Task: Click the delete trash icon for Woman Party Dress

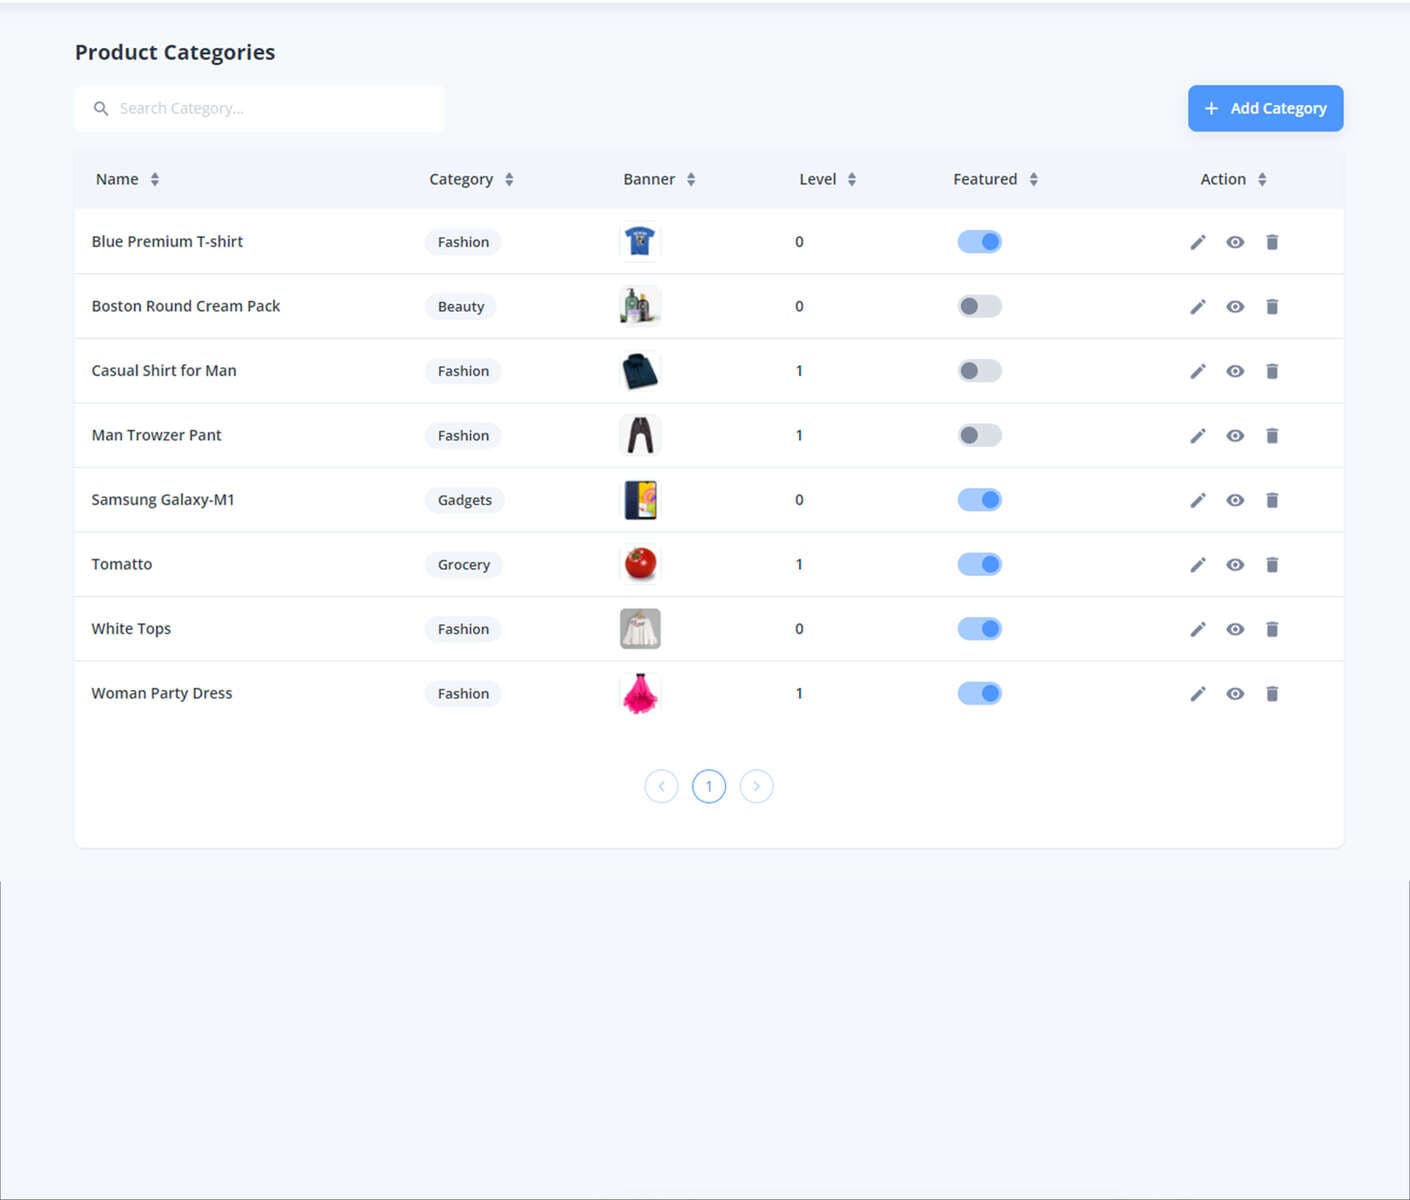Action: (1272, 693)
